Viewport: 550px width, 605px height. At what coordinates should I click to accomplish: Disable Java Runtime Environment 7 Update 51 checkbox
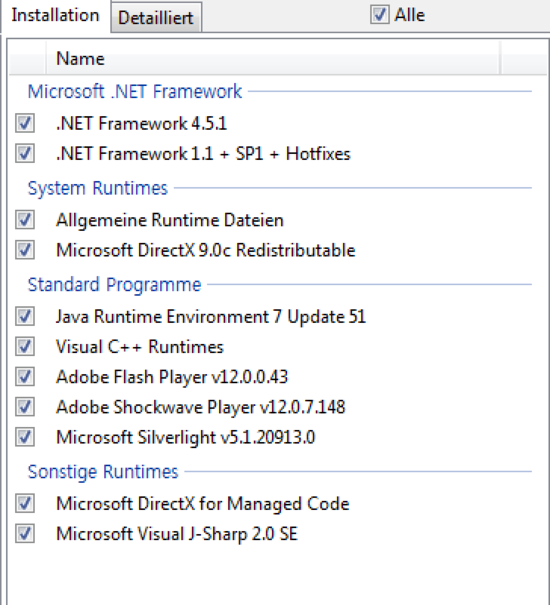coord(25,316)
